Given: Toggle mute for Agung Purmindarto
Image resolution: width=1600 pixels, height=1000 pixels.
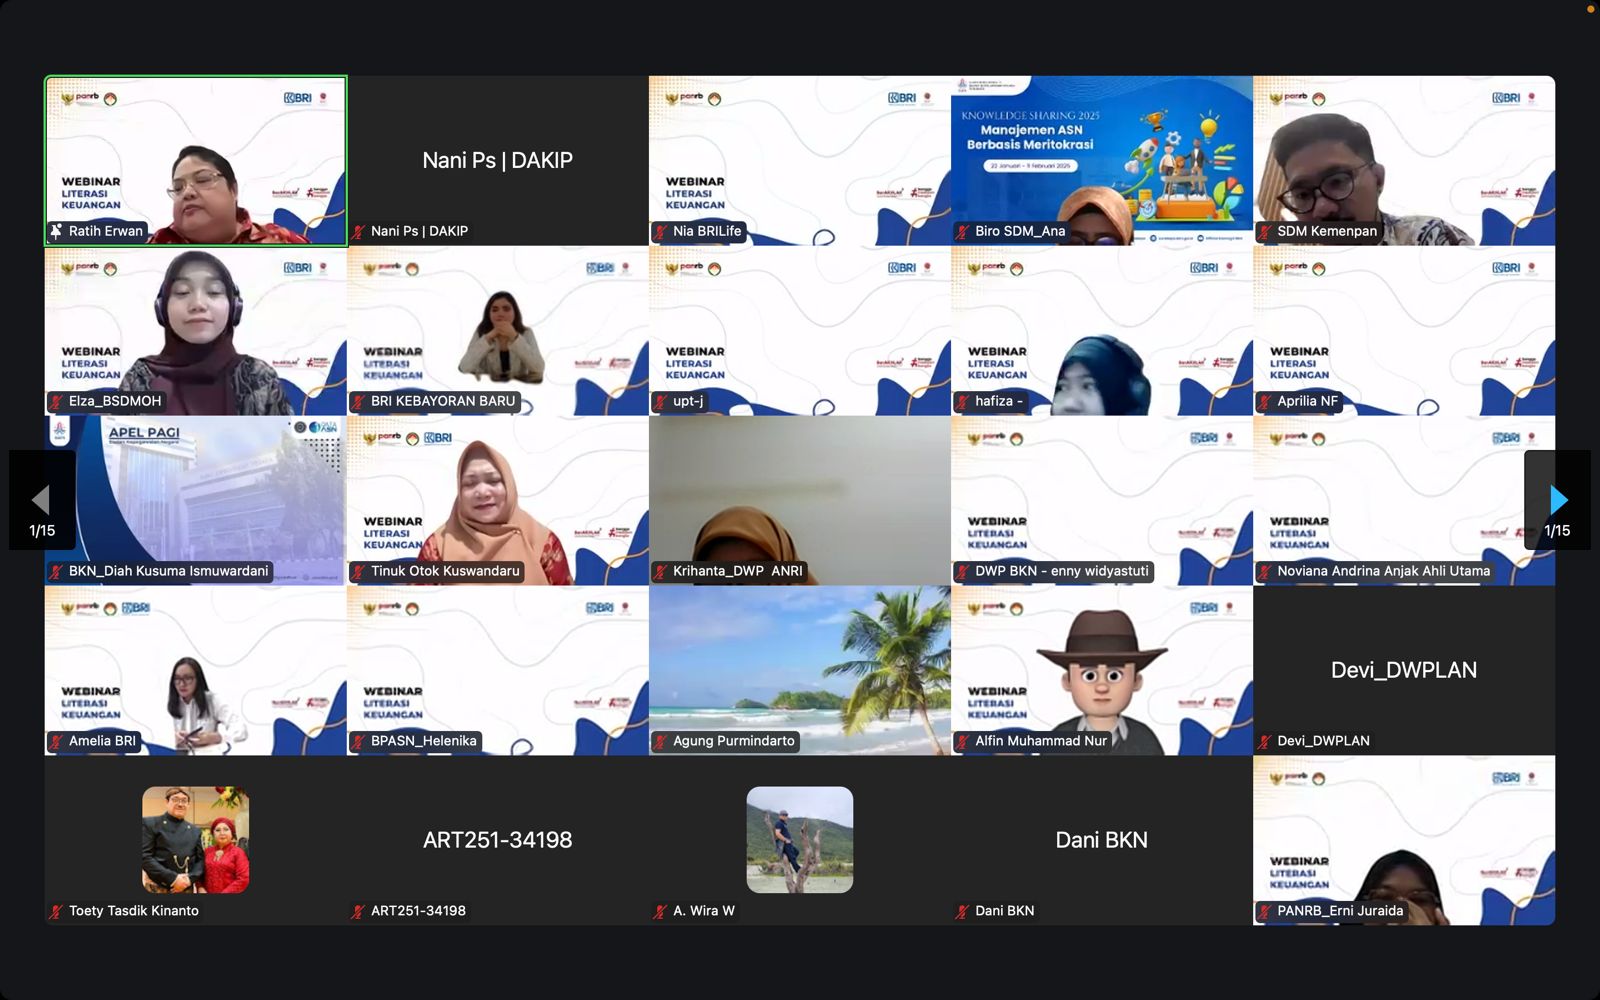Looking at the screenshot, I should click(x=660, y=741).
